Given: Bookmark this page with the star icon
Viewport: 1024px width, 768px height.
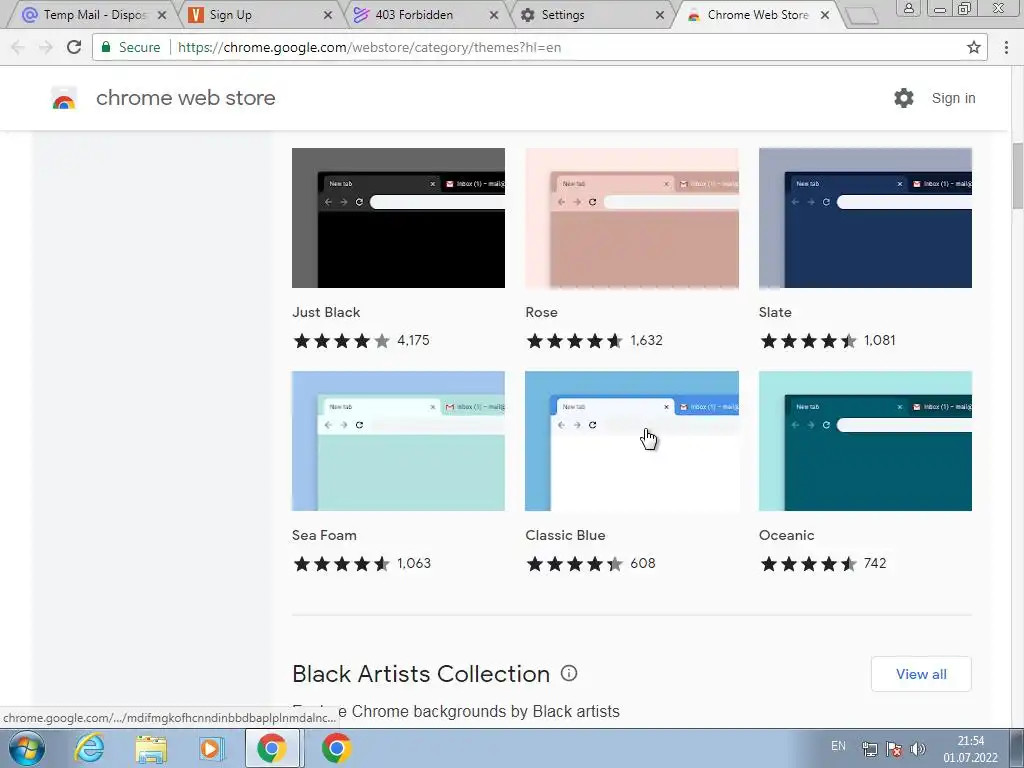Looking at the screenshot, I should click(974, 47).
